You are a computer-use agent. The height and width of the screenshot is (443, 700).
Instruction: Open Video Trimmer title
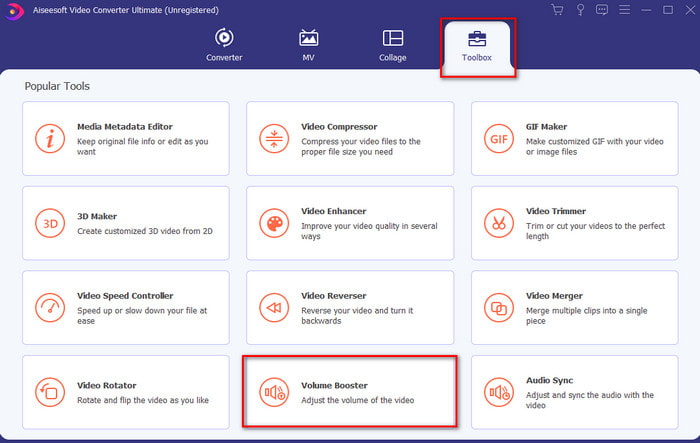click(x=556, y=211)
